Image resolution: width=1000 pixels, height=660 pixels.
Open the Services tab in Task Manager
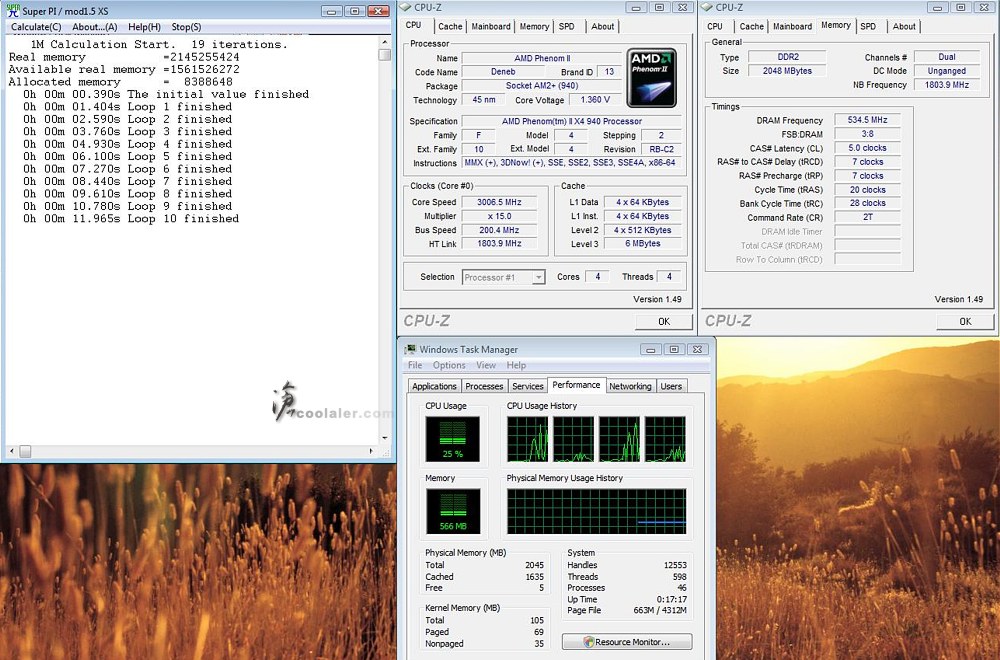[x=528, y=386]
